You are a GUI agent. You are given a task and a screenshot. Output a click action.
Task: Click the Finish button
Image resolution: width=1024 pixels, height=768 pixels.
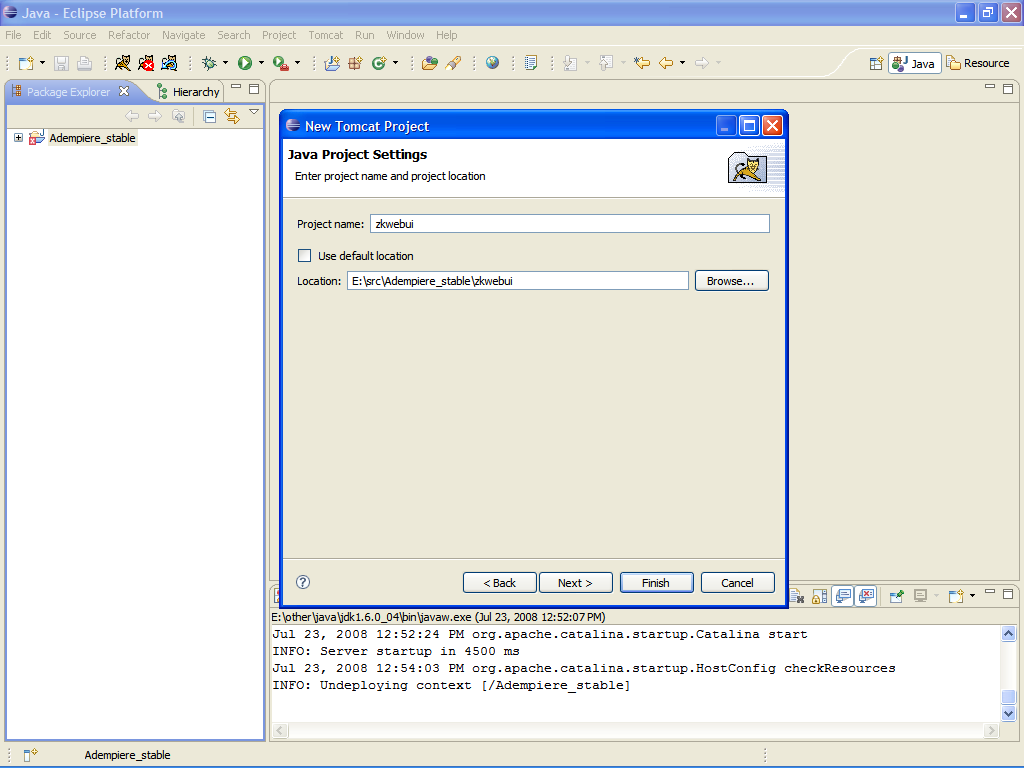pos(656,583)
